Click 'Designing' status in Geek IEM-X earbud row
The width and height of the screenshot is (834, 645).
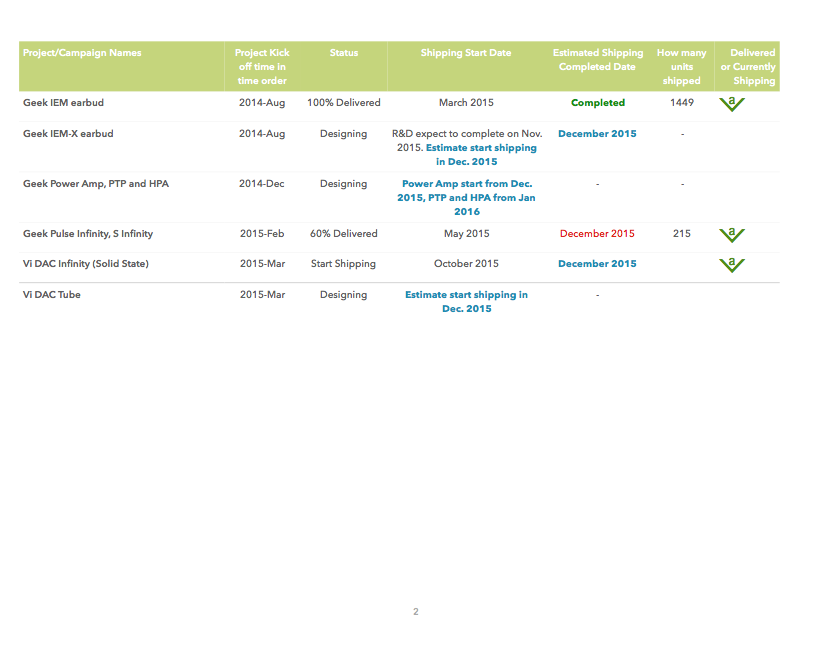point(344,133)
